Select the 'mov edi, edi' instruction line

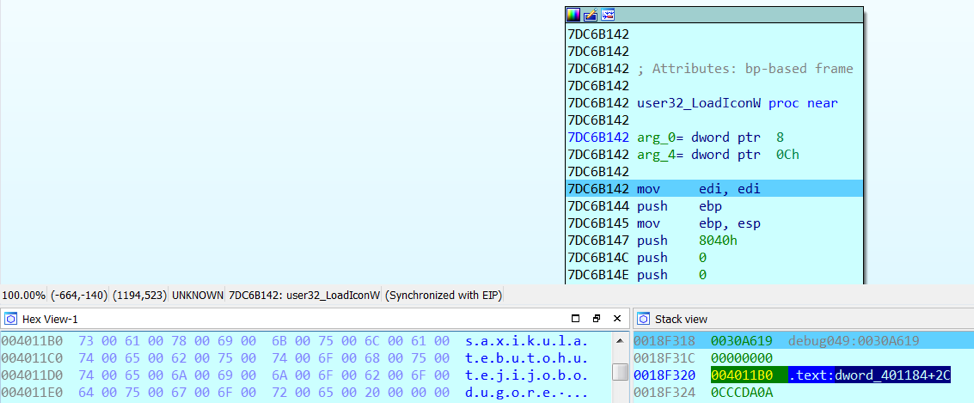[x=714, y=189]
